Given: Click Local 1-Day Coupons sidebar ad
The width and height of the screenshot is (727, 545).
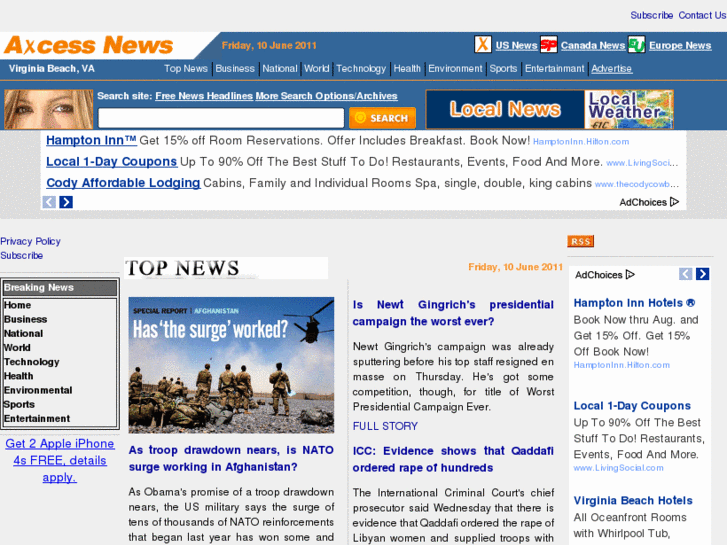Looking at the screenshot, I should click(632, 406).
